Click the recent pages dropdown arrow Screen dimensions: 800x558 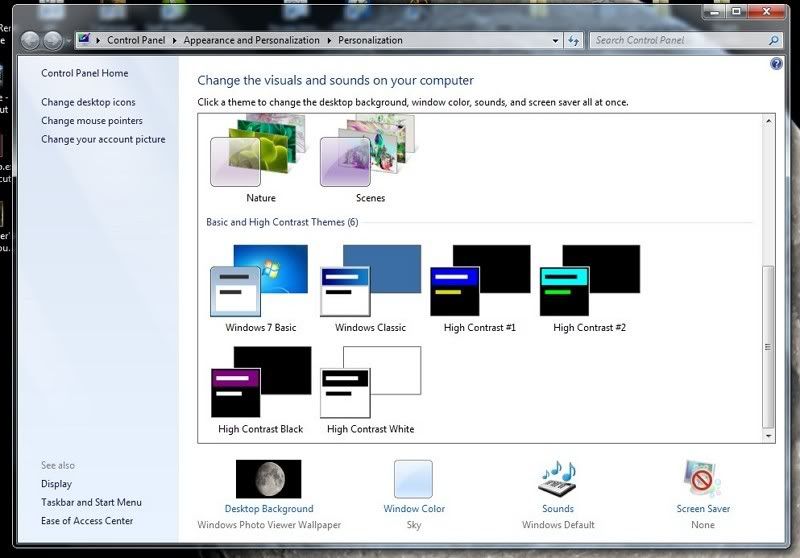click(x=68, y=40)
